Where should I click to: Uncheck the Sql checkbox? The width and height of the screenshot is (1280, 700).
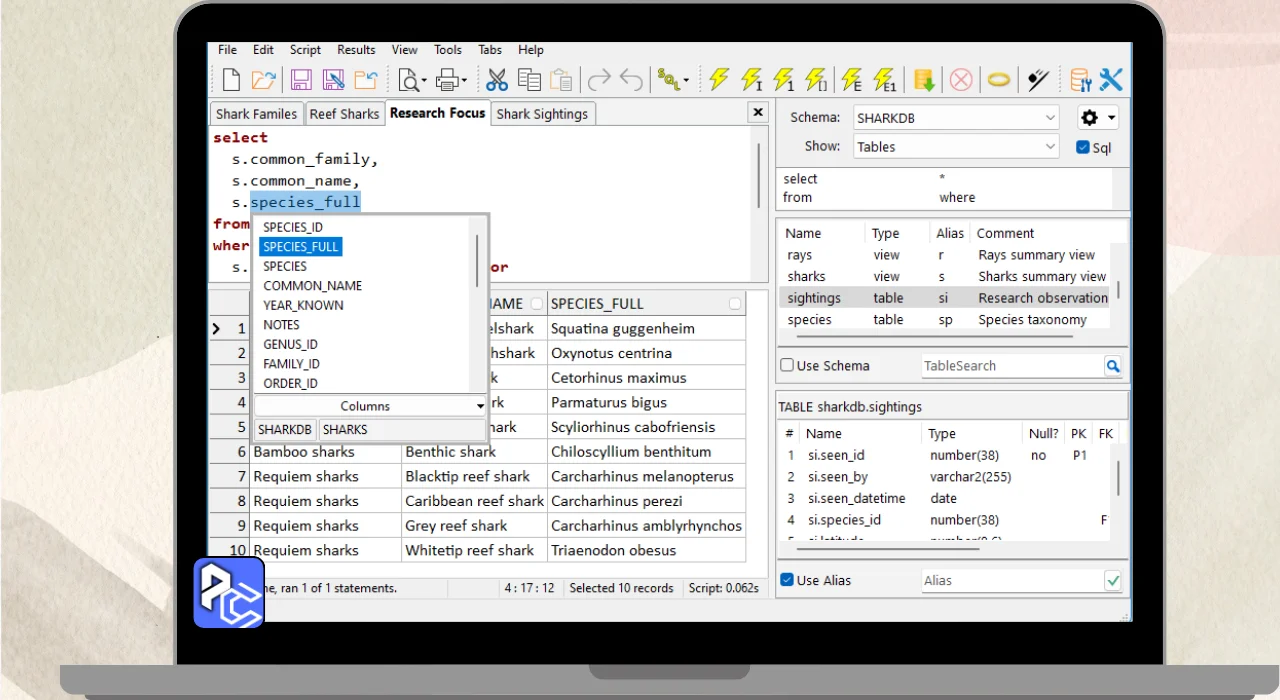[x=1083, y=148]
